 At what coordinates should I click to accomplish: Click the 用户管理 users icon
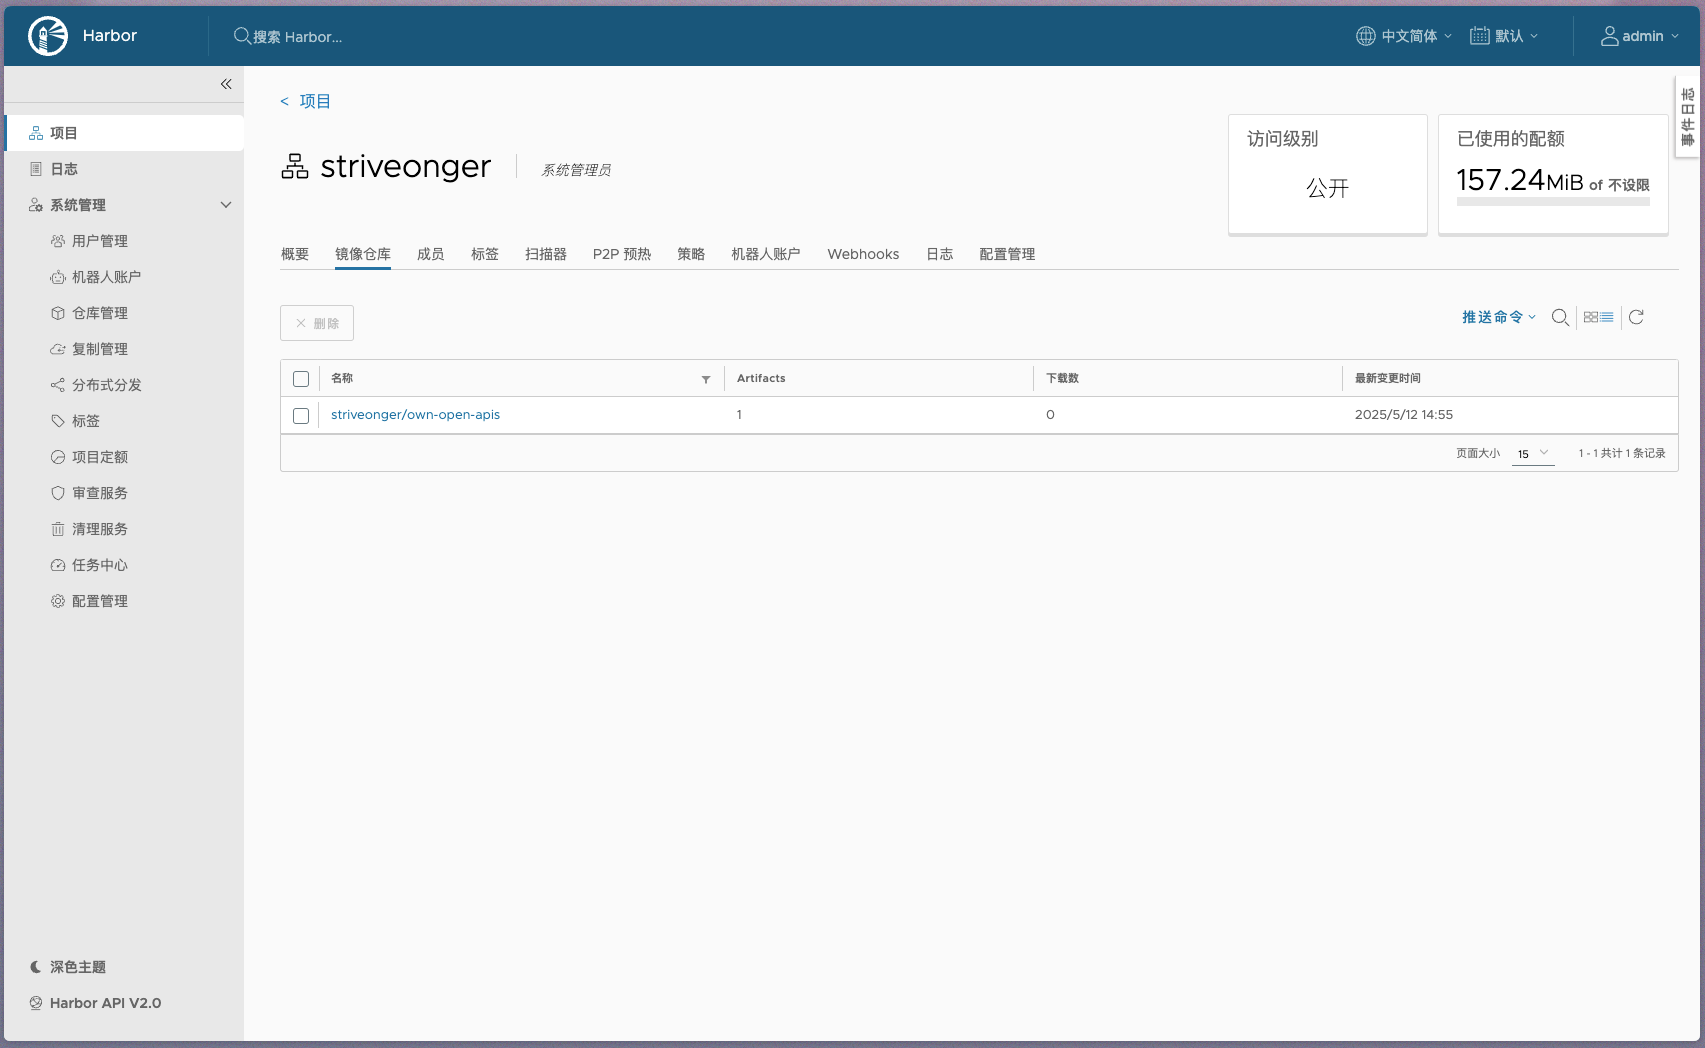58,241
